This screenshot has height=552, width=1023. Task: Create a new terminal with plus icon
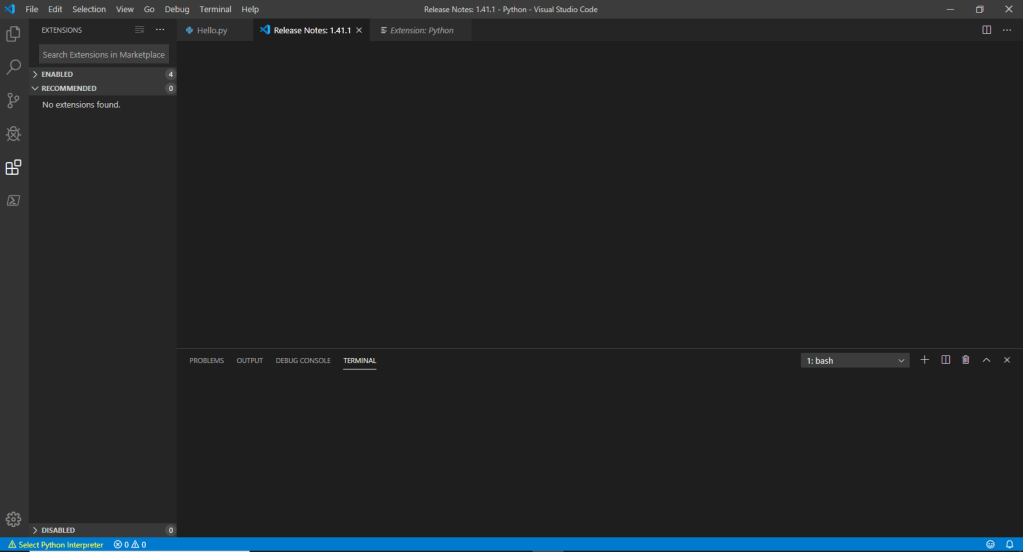tap(924, 360)
